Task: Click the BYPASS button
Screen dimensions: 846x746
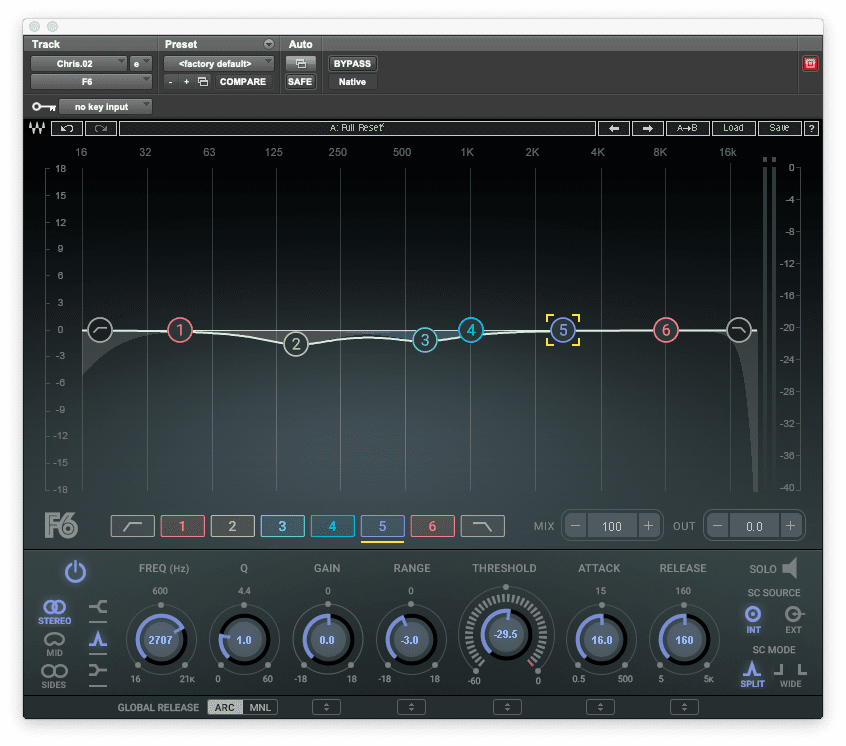Action: point(352,63)
